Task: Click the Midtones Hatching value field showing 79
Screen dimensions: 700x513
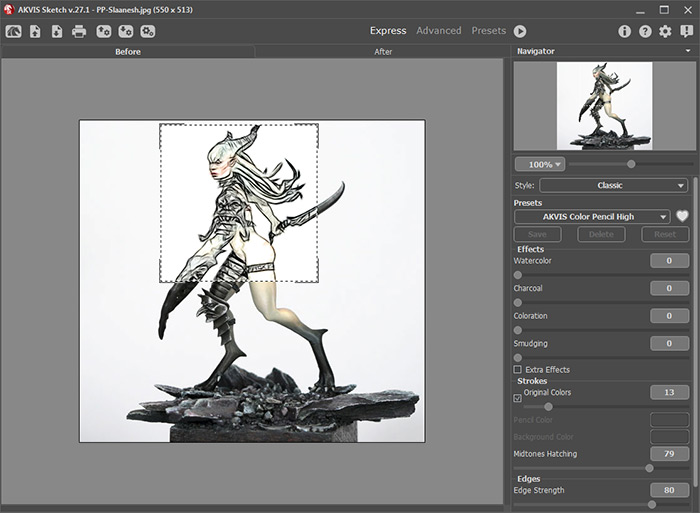Action: click(x=669, y=454)
